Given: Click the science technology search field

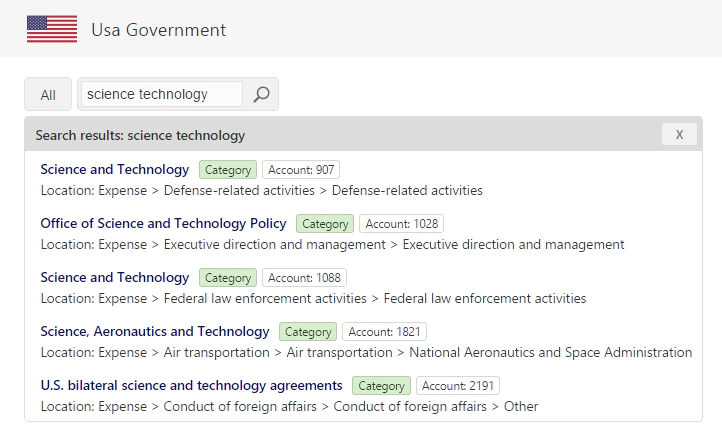Looking at the screenshot, I should tap(162, 94).
